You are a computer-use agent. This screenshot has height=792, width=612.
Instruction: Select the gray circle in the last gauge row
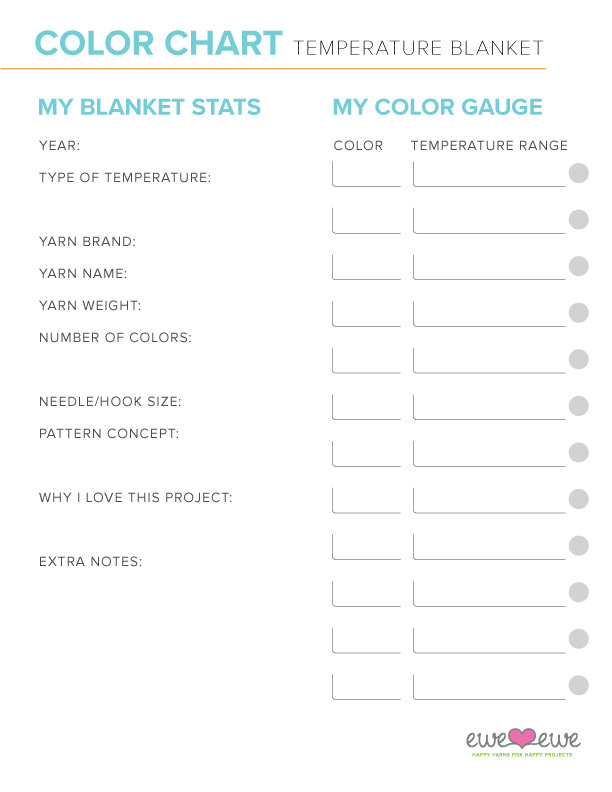pyautogui.click(x=578, y=685)
